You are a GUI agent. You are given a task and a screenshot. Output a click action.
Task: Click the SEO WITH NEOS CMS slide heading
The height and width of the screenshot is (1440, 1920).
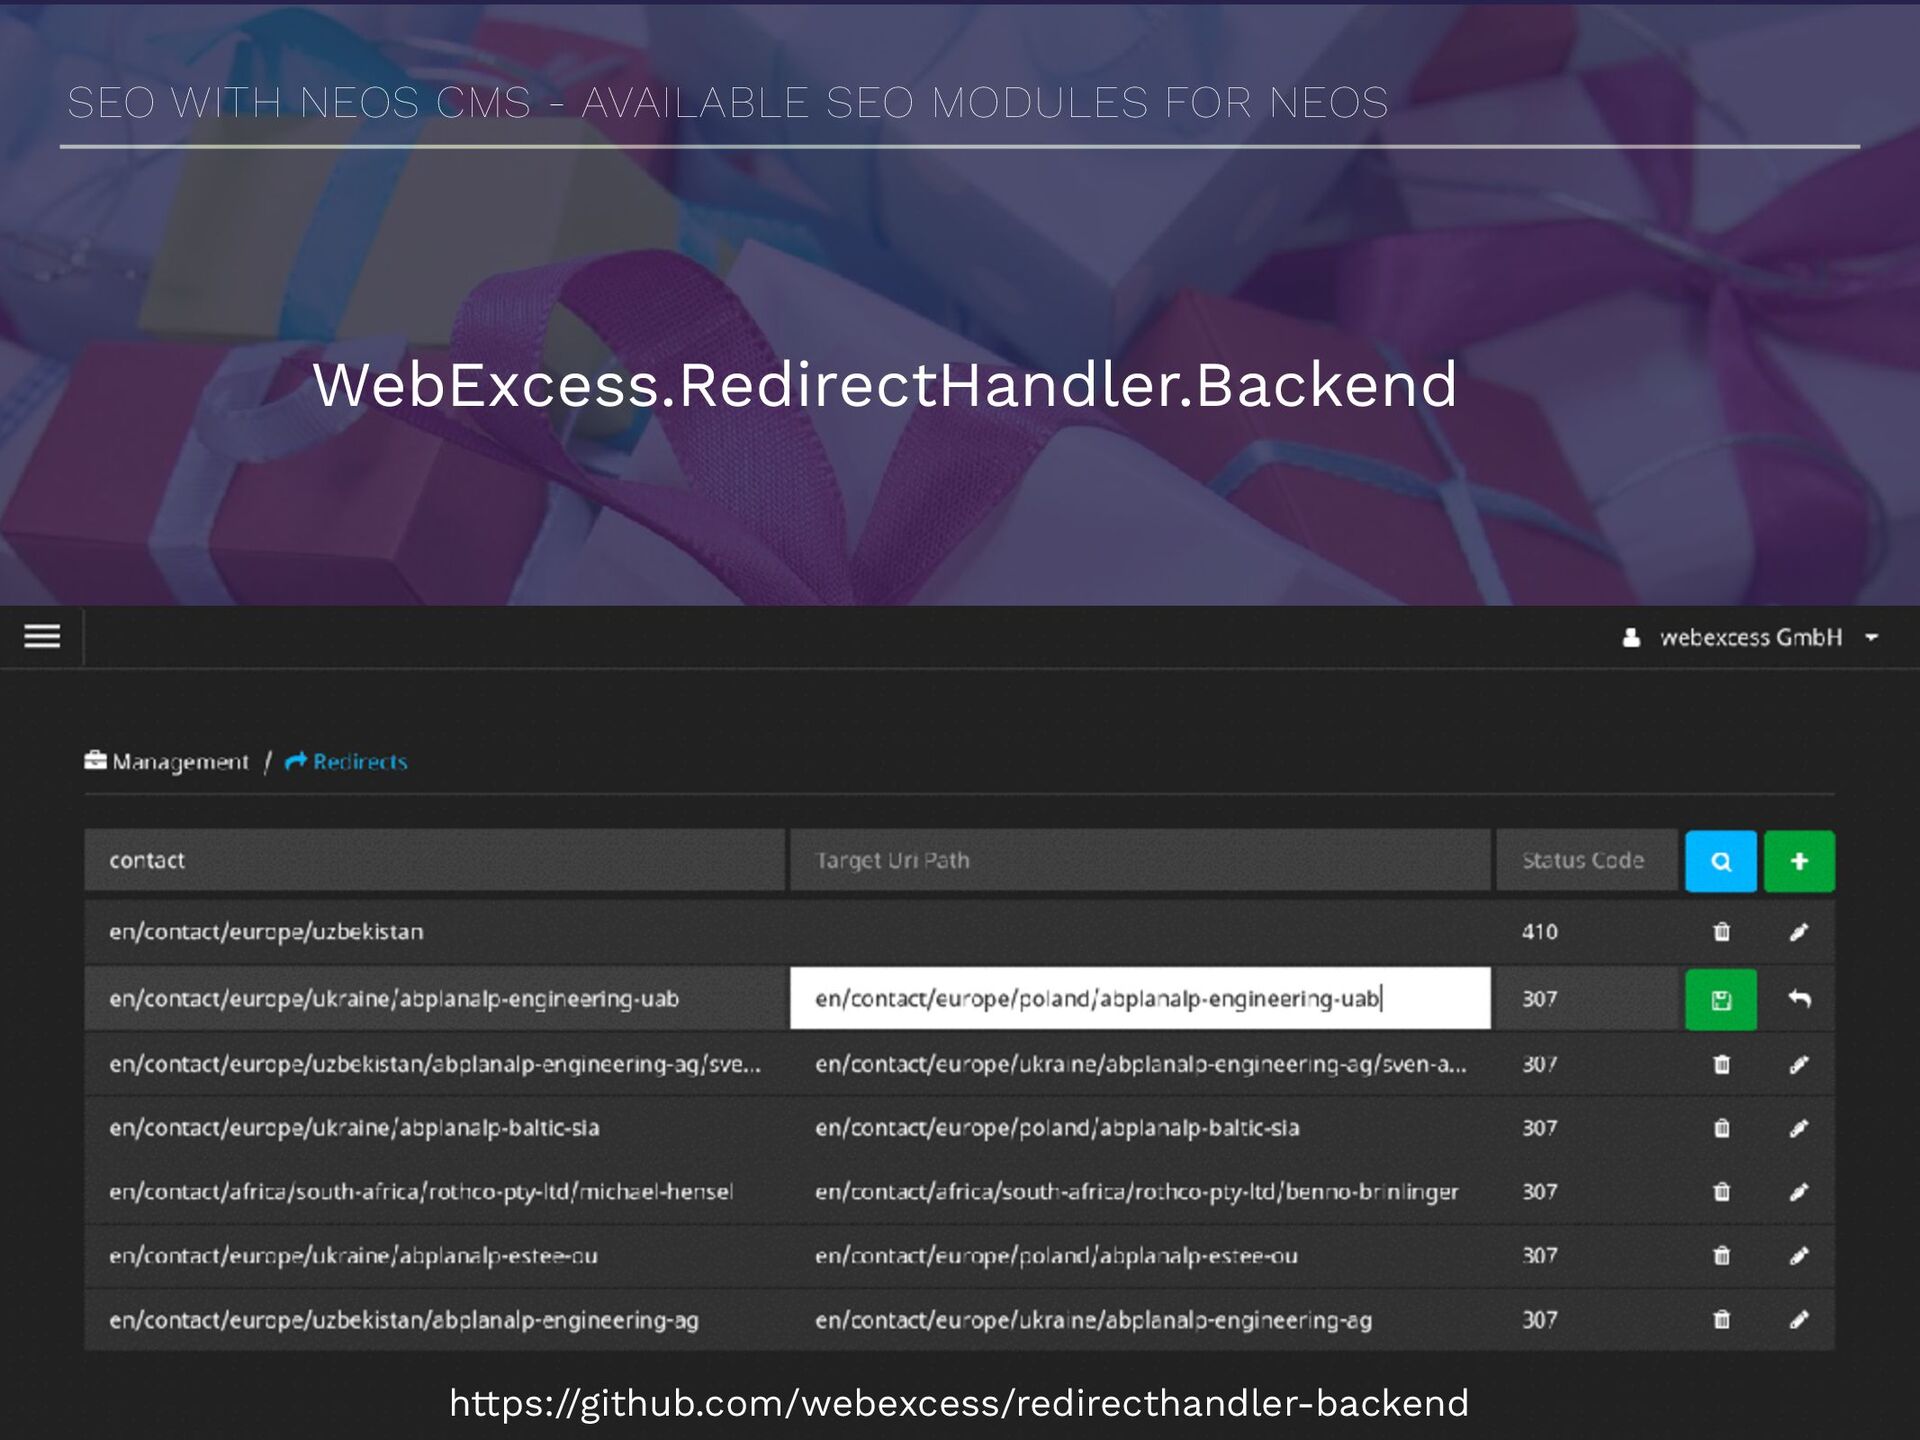coord(727,103)
